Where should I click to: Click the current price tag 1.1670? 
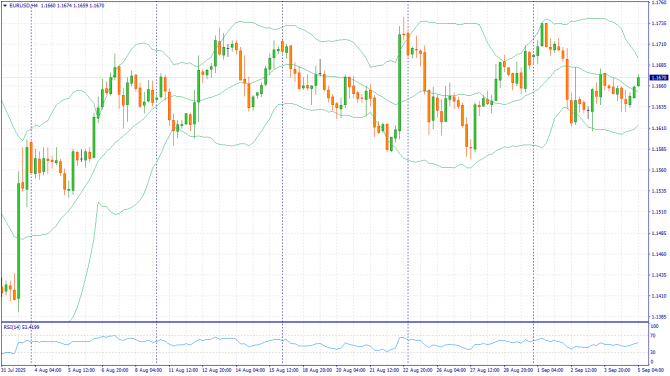pyautogui.click(x=658, y=78)
